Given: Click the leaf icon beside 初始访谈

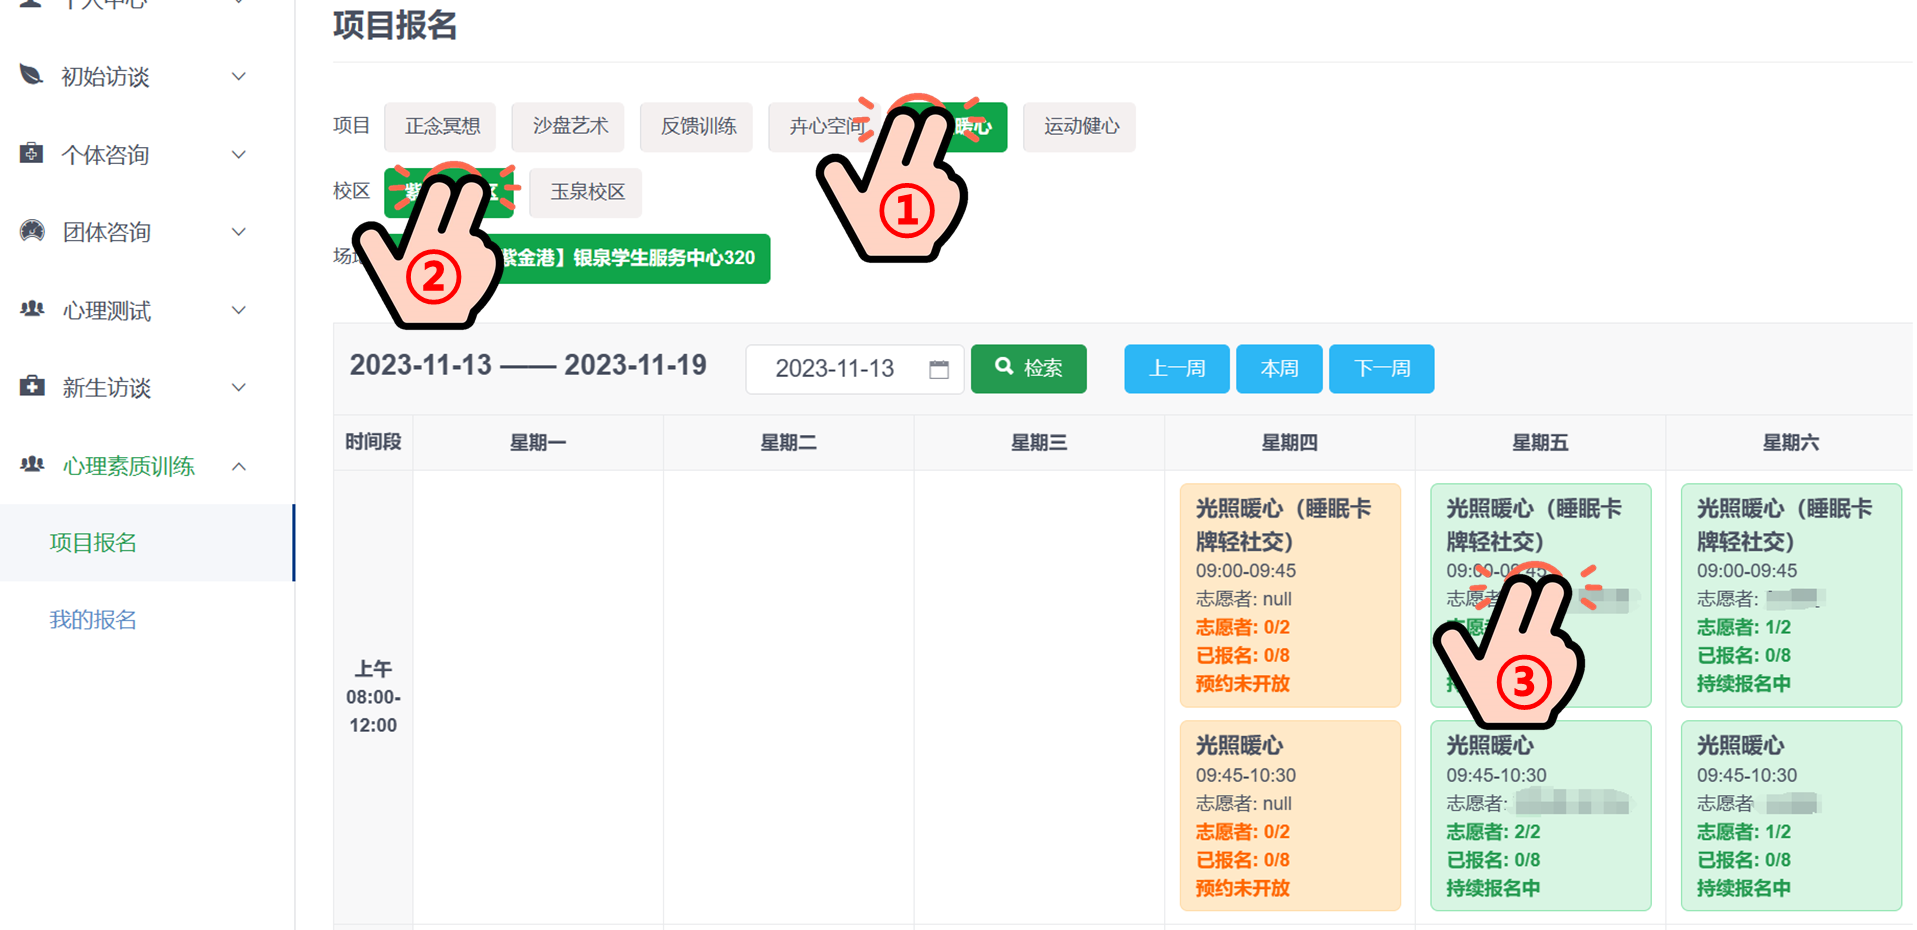Looking at the screenshot, I should pyautogui.click(x=32, y=75).
